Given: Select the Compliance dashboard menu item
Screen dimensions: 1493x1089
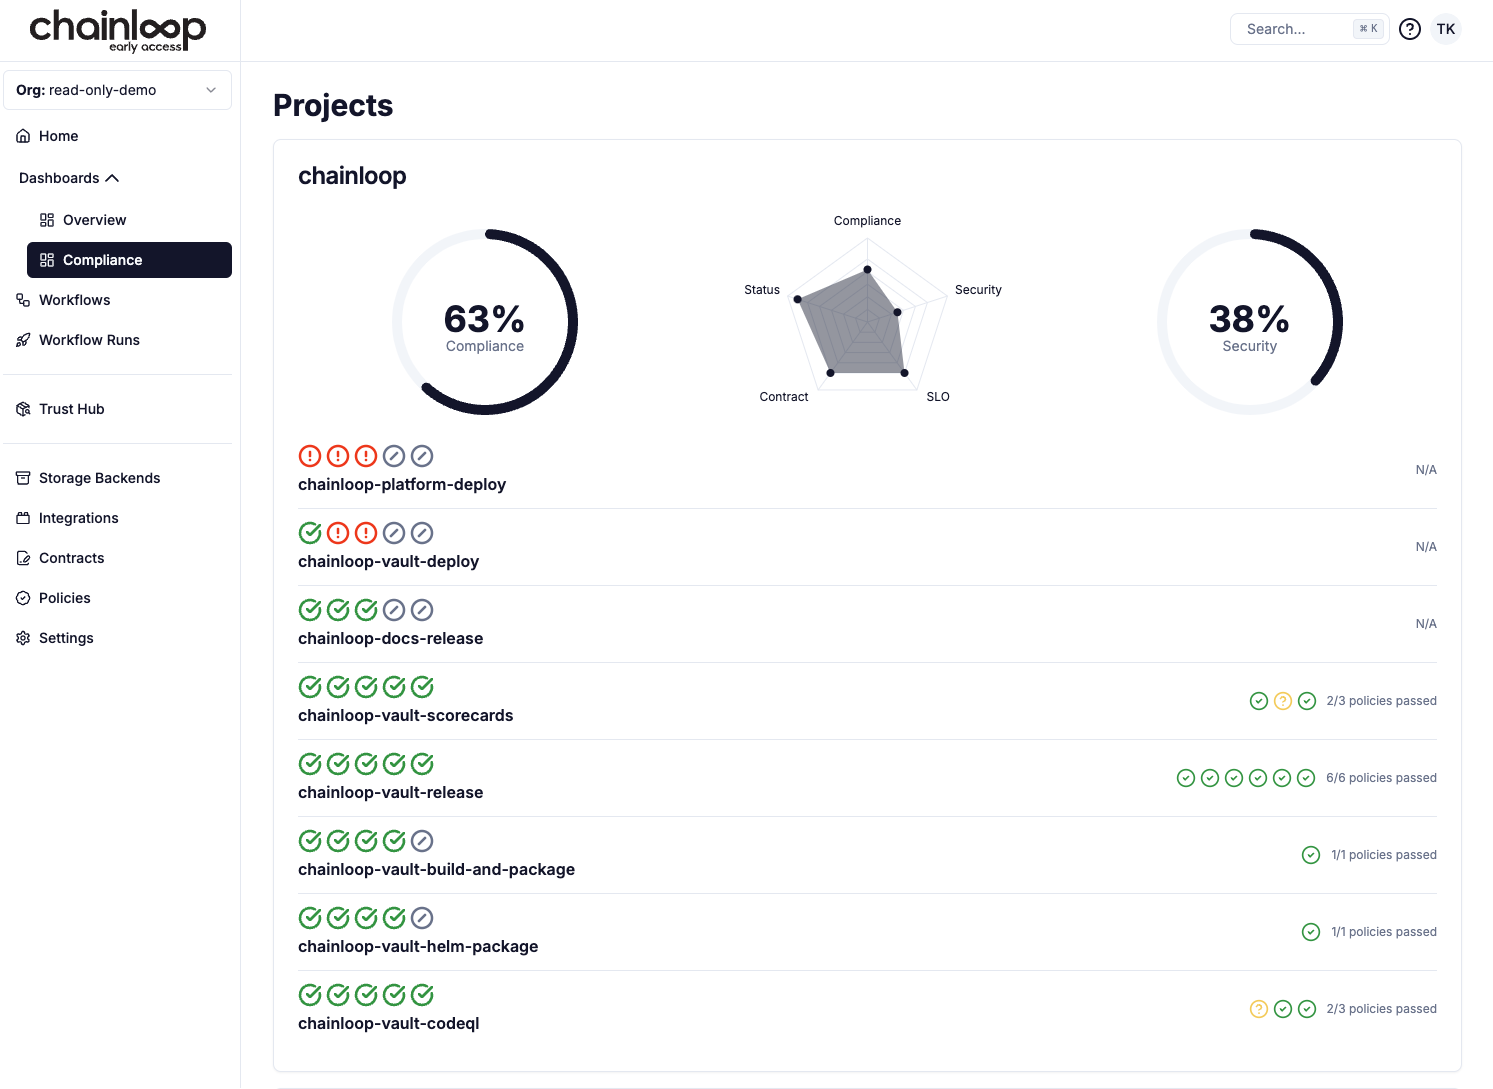Looking at the screenshot, I should pos(129,260).
